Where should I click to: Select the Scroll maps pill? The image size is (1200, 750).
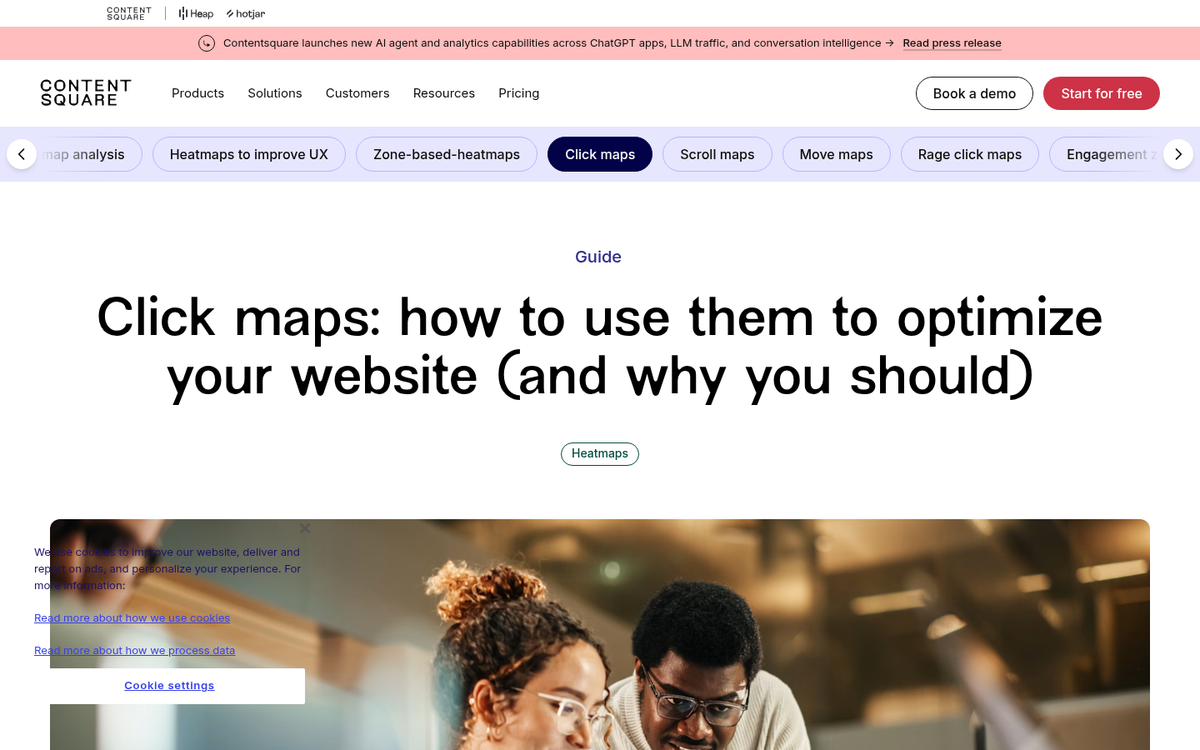pos(717,154)
